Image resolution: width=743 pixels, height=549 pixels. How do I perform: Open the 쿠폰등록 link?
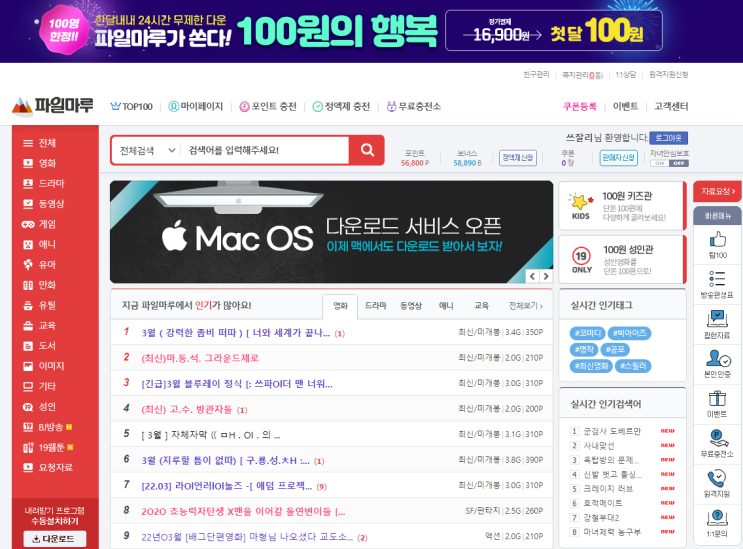click(579, 107)
